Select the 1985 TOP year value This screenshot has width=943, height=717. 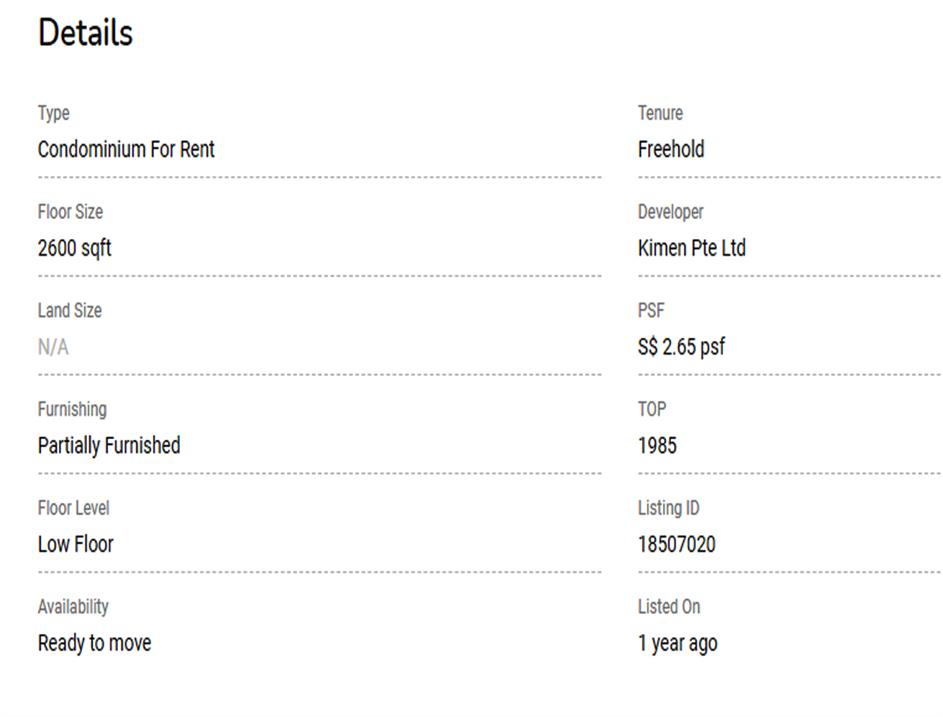pos(657,445)
